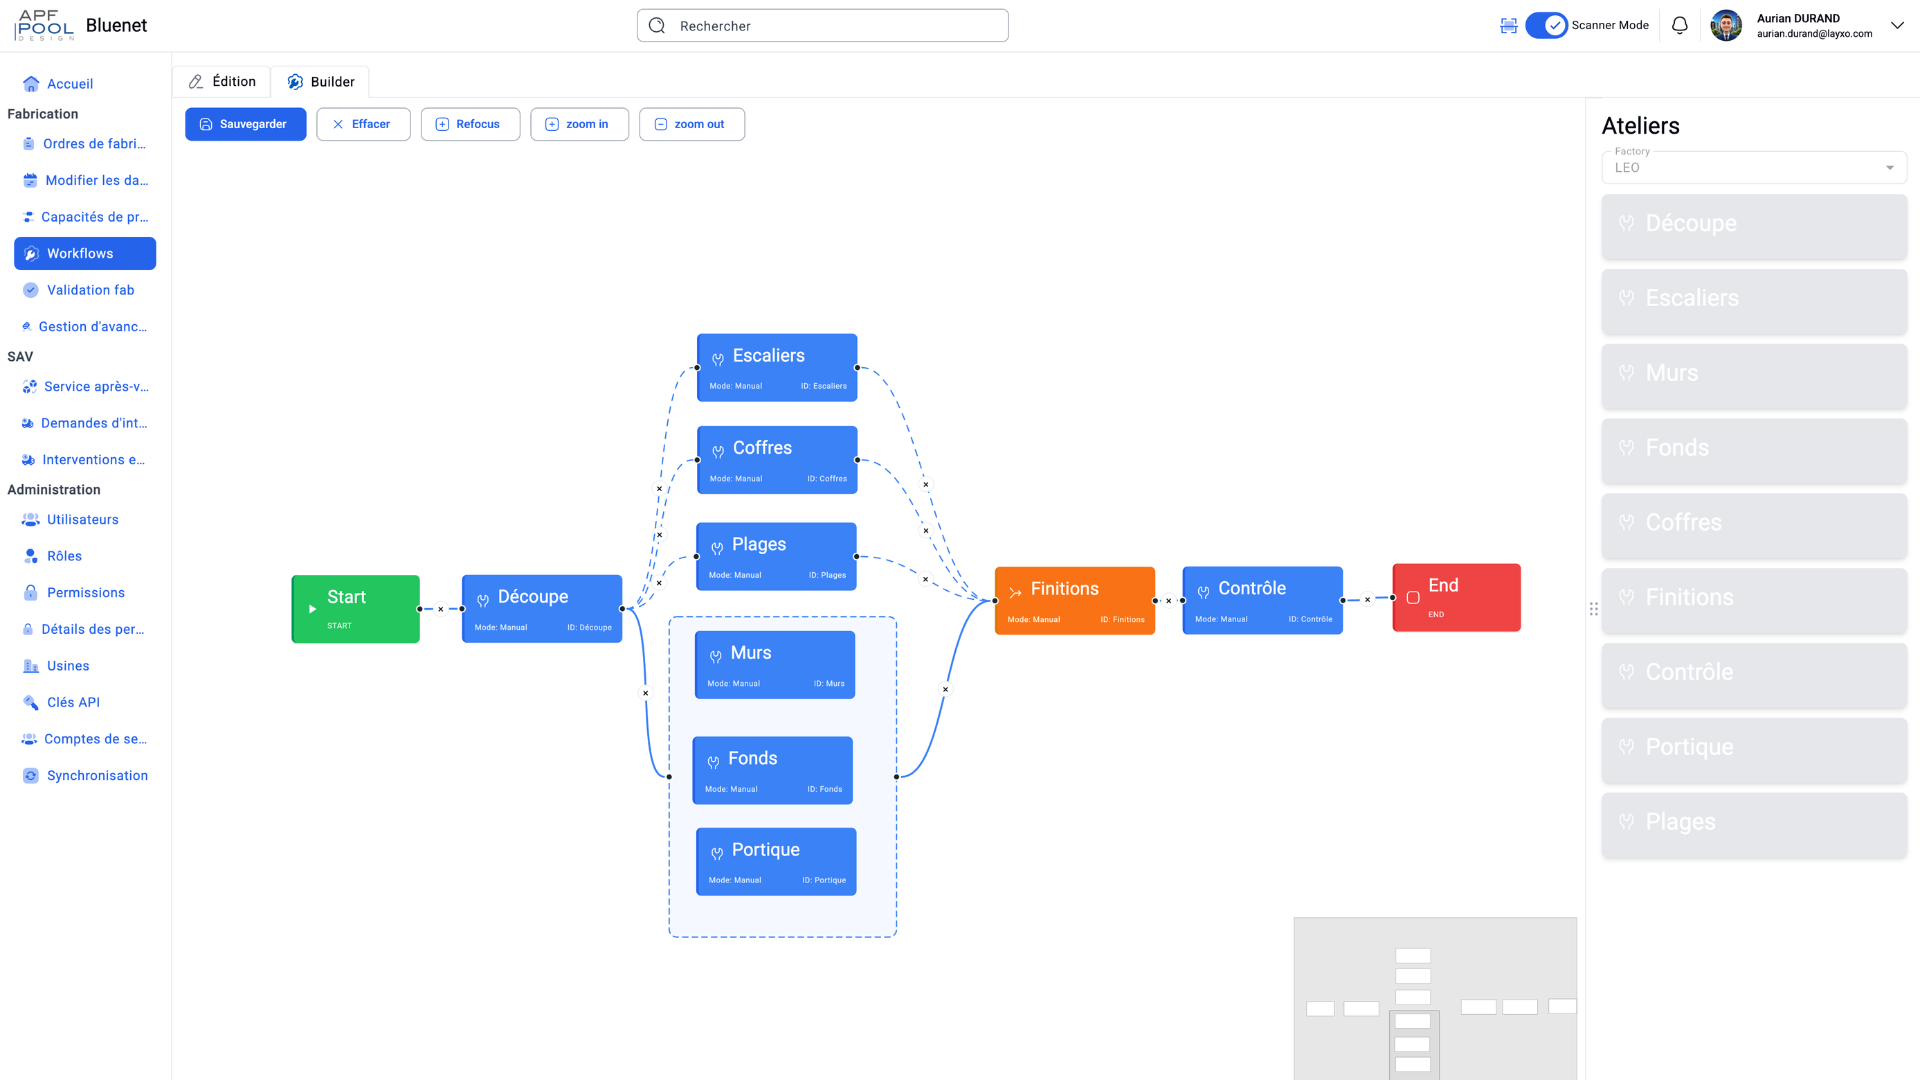Image resolution: width=1920 pixels, height=1080 pixels.
Task: Click the zoom out button
Action: [691, 124]
